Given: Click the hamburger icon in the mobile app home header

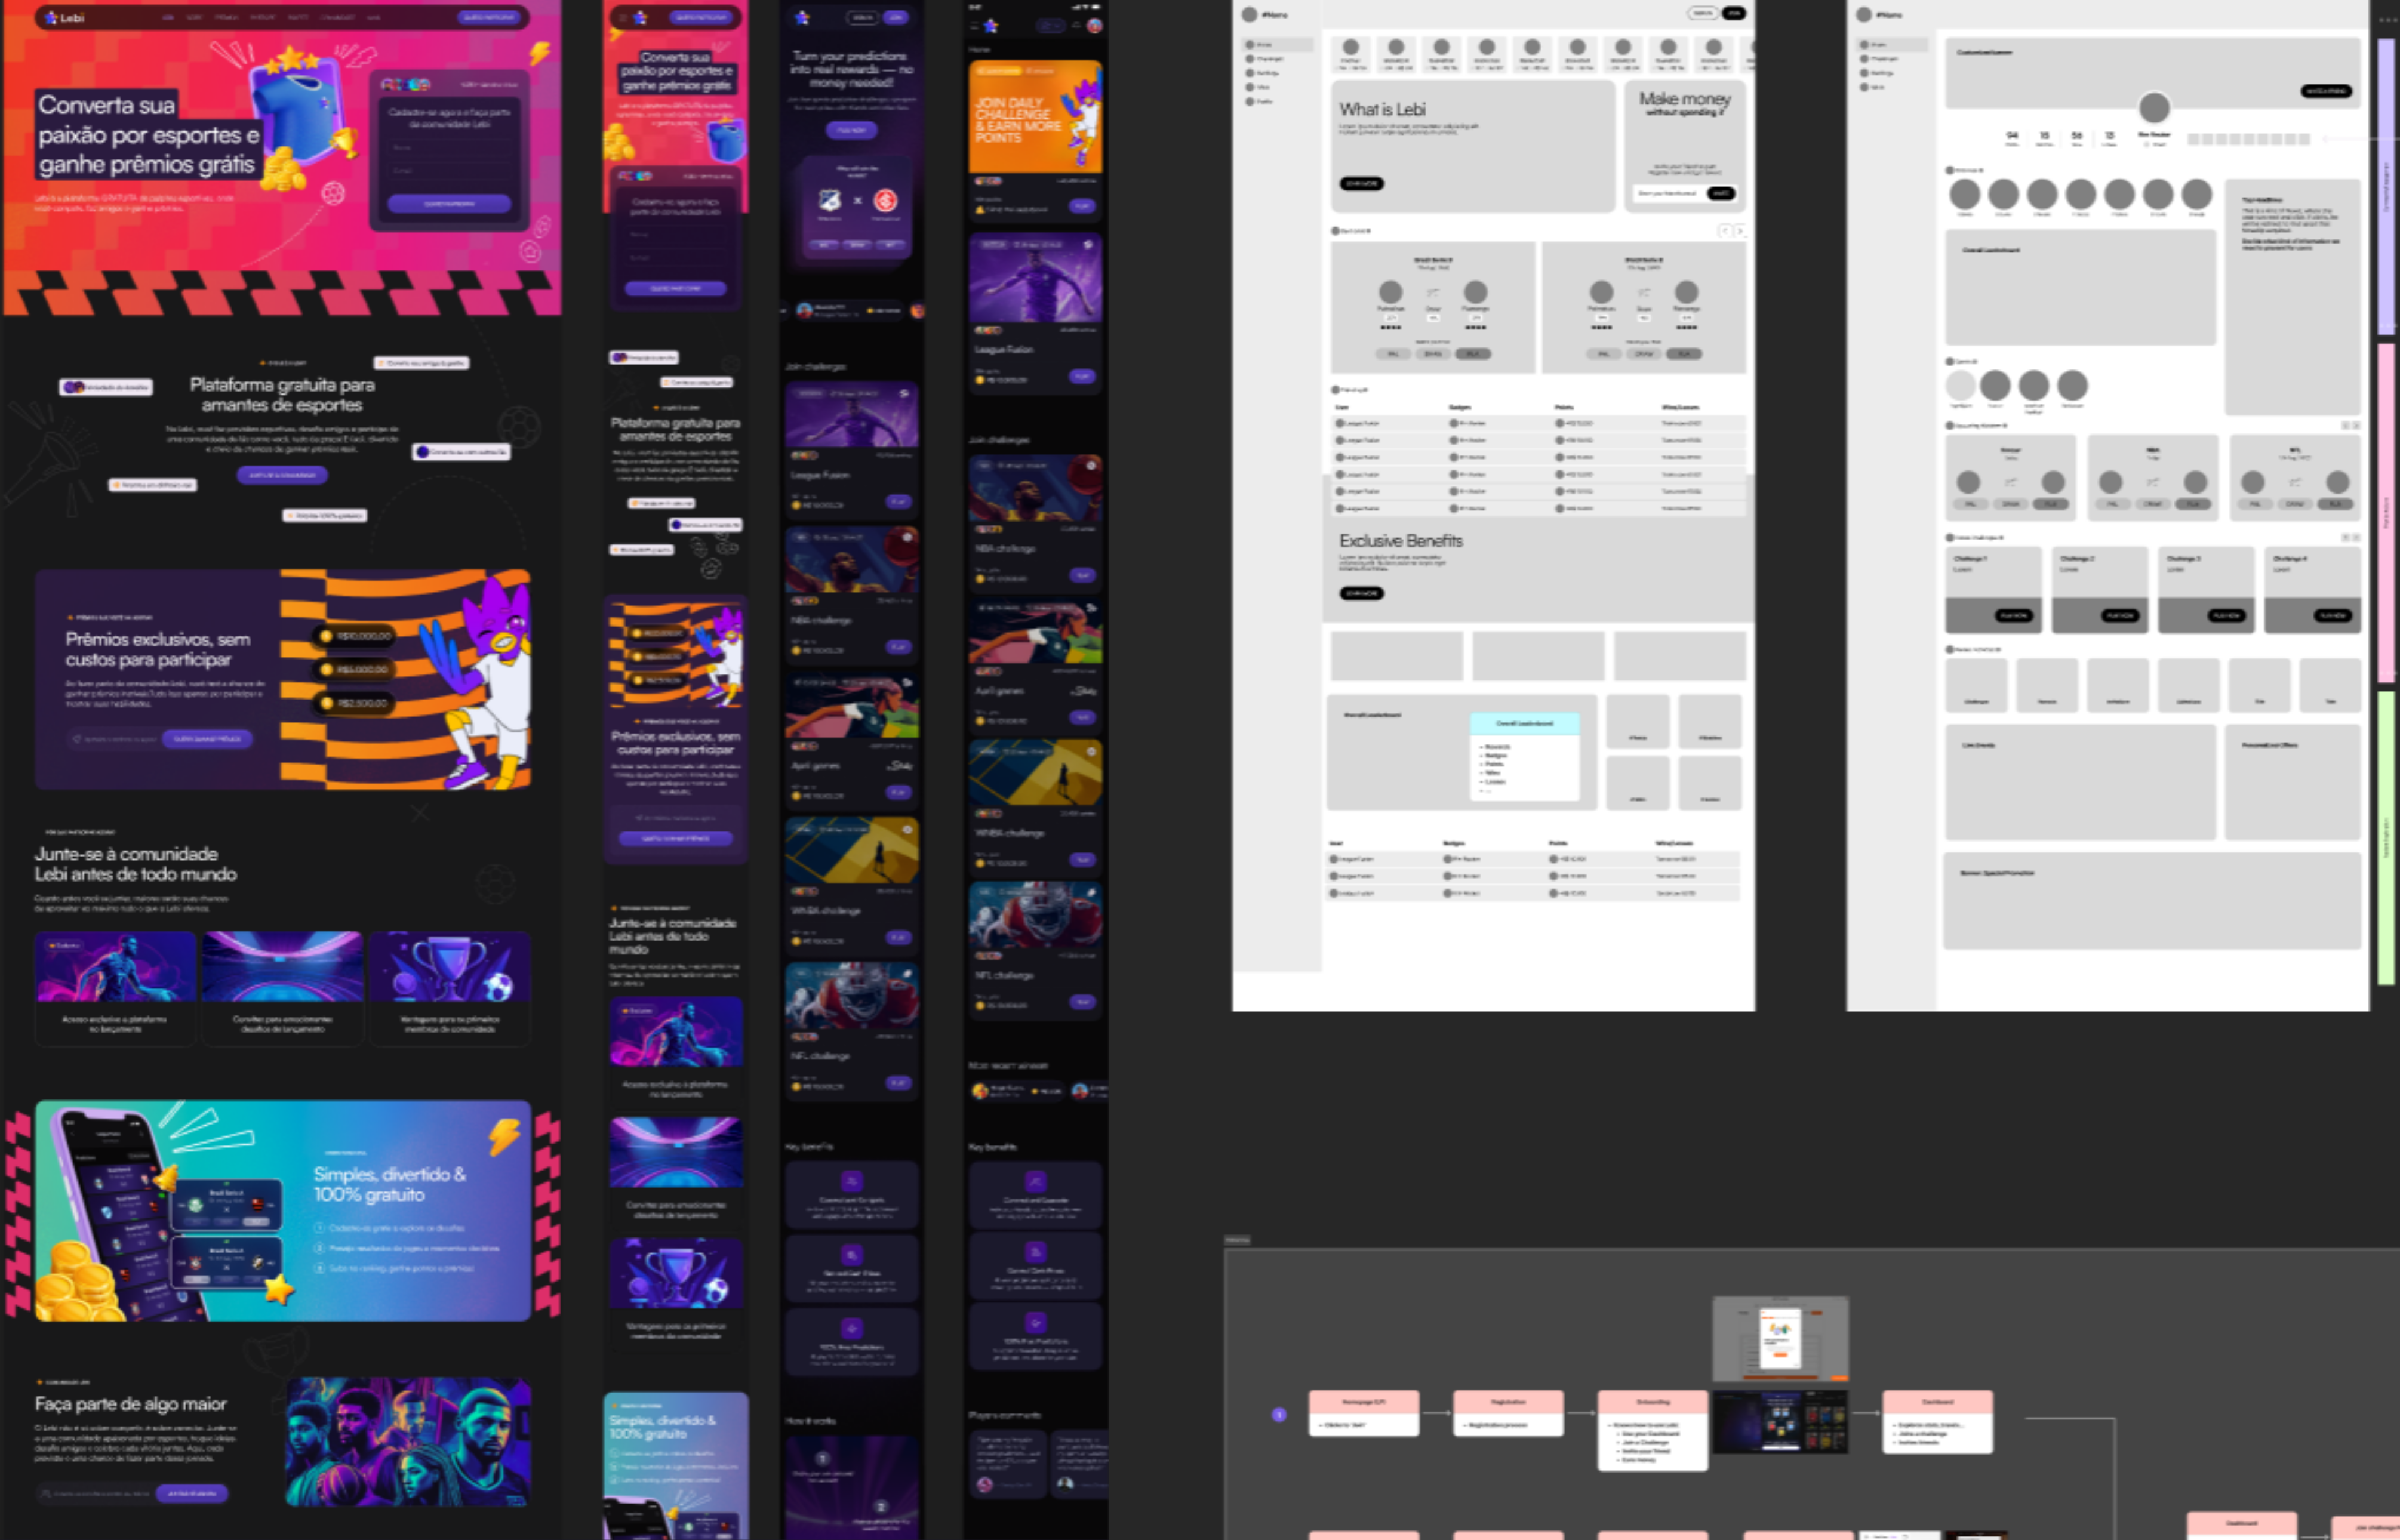Looking at the screenshot, I should coord(974,26).
